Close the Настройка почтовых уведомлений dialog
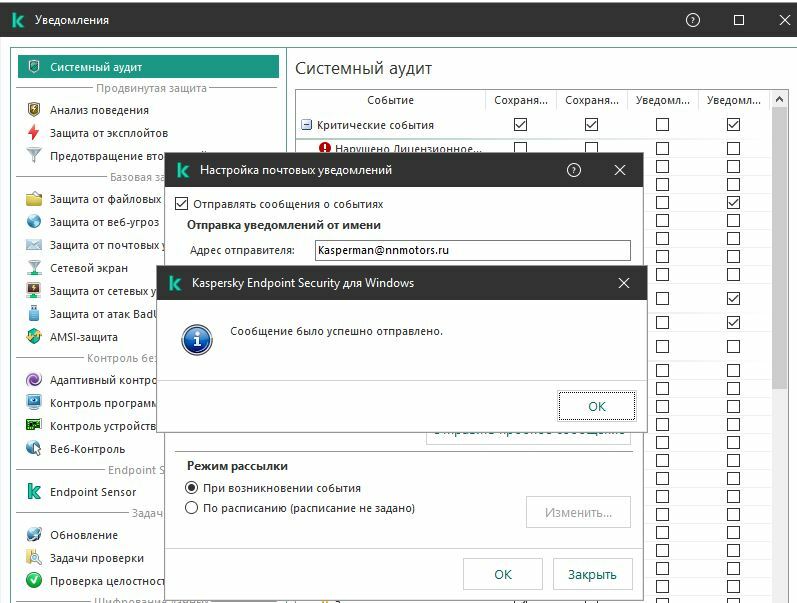The width and height of the screenshot is (797, 603). point(620,170)
